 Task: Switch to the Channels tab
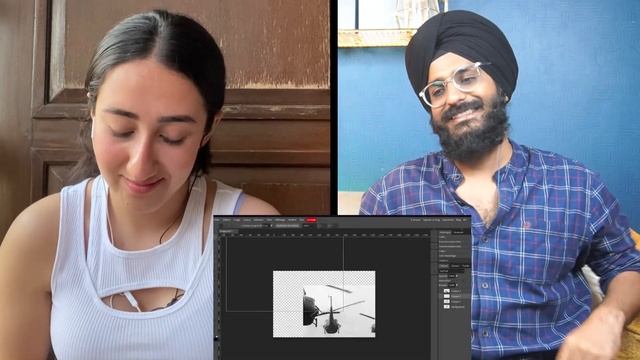point(455,266)
